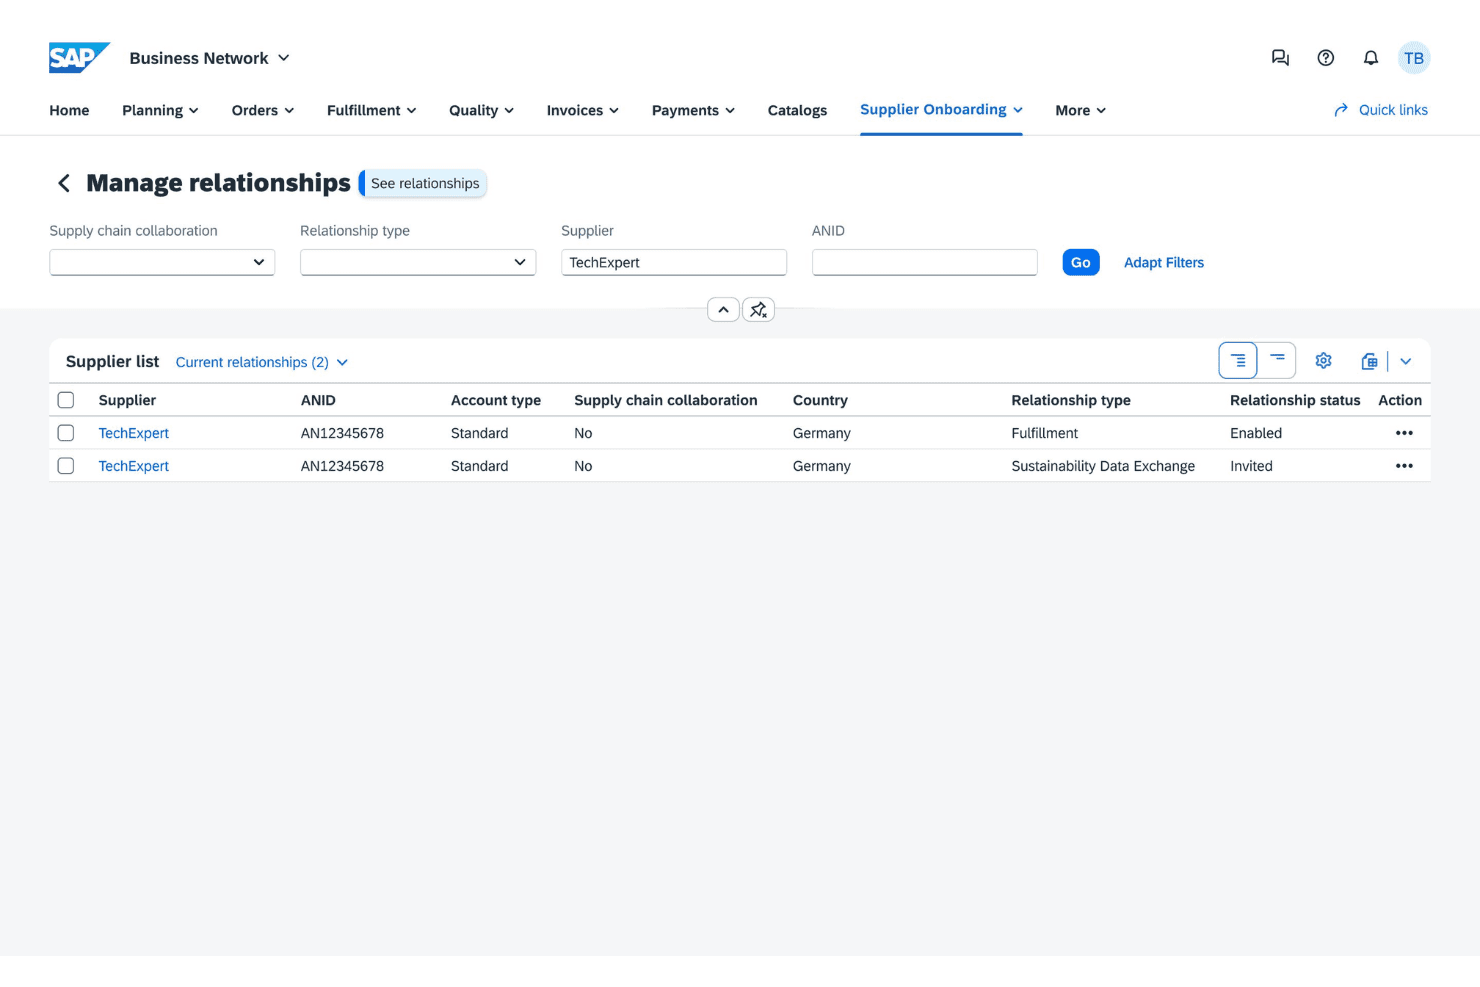The image size is (1480, 987).
Task: Check the Sustainability Data Exchange row checkbox
Action: (66, 466)
